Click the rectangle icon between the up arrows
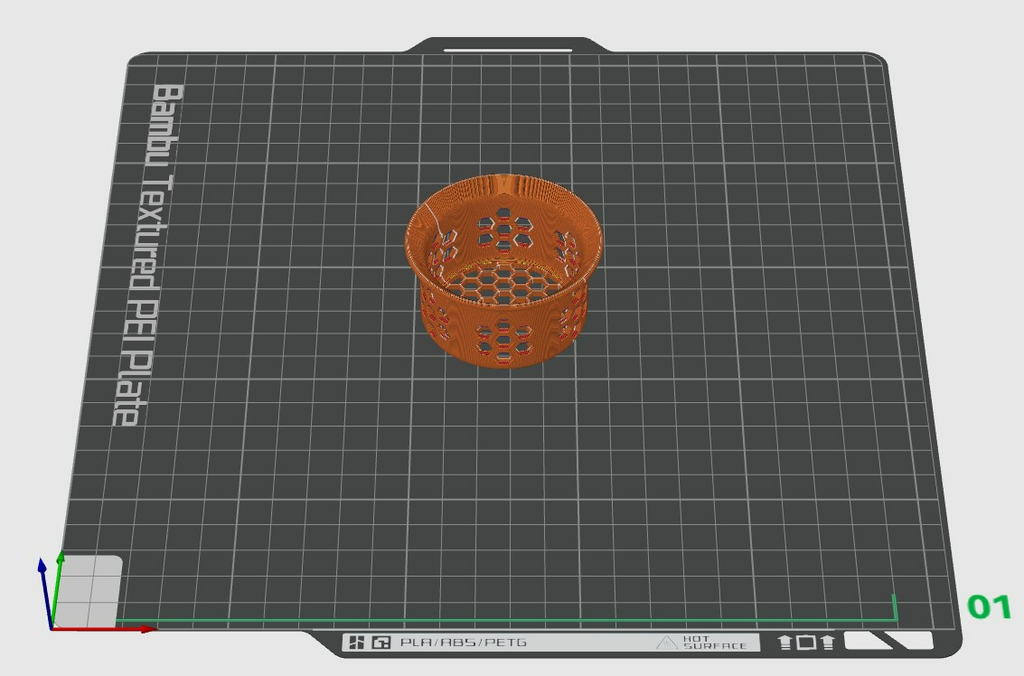 click(x=807, y=642)
